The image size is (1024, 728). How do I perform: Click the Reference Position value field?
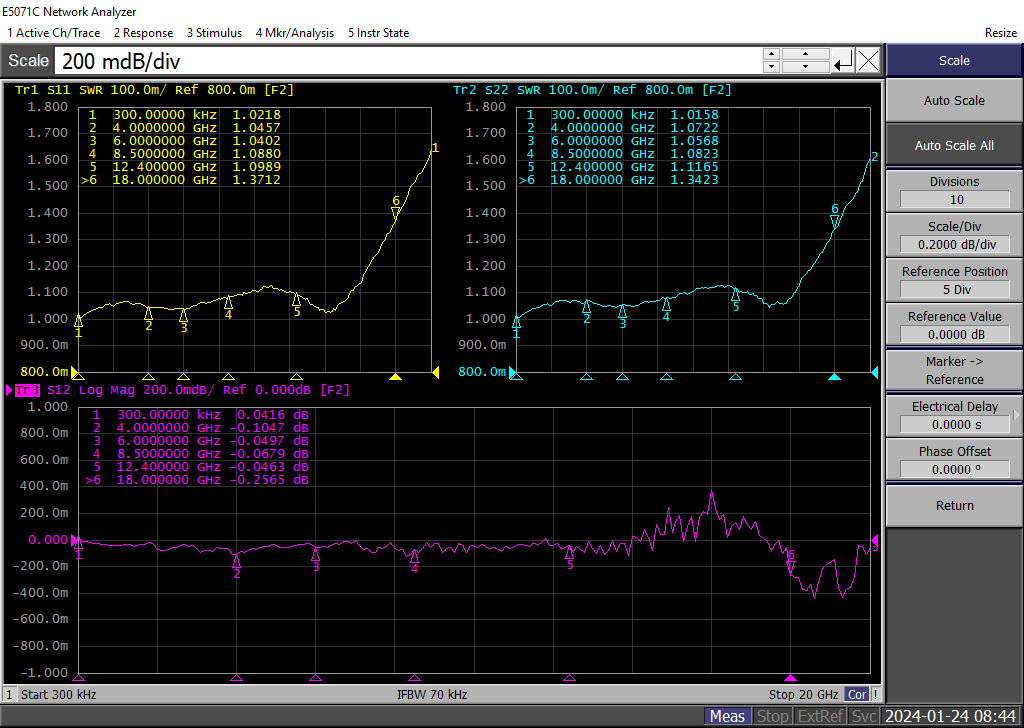click(954, 289)
